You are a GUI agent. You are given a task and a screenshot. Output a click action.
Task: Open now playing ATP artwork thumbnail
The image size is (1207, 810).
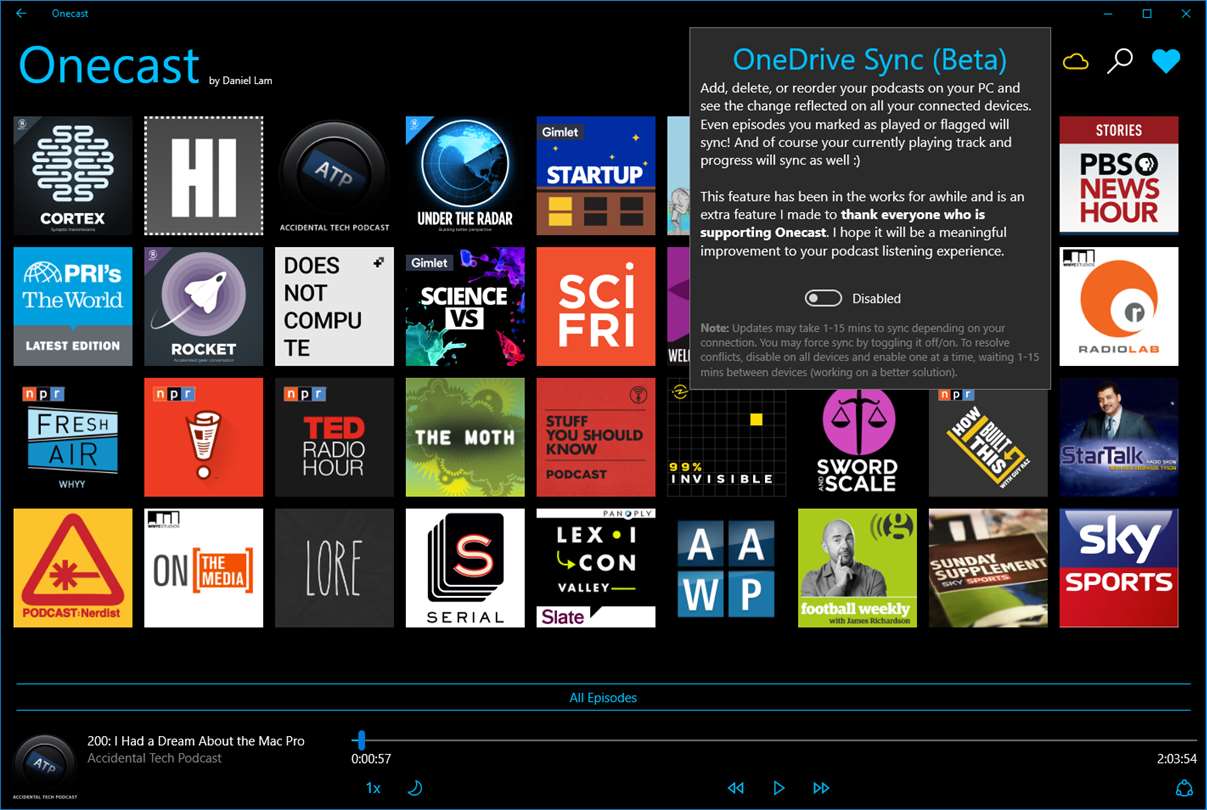(46, 766)
